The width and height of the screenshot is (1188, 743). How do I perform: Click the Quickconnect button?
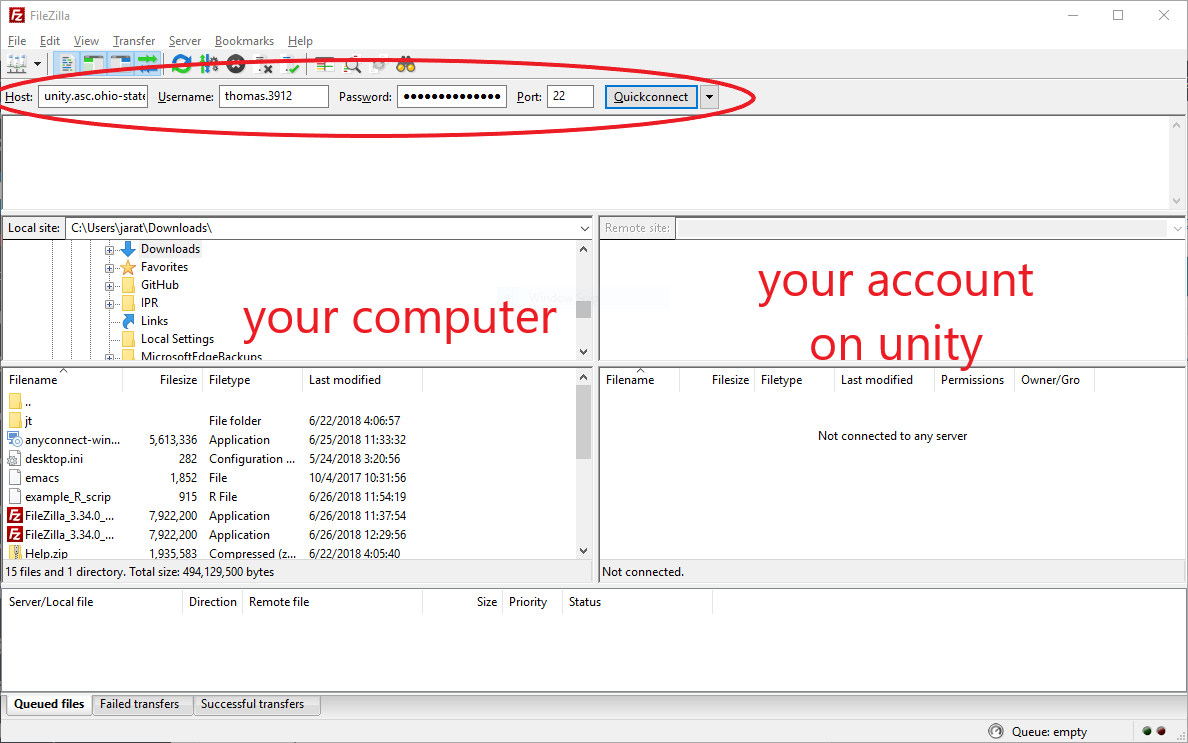coord(651,97)
